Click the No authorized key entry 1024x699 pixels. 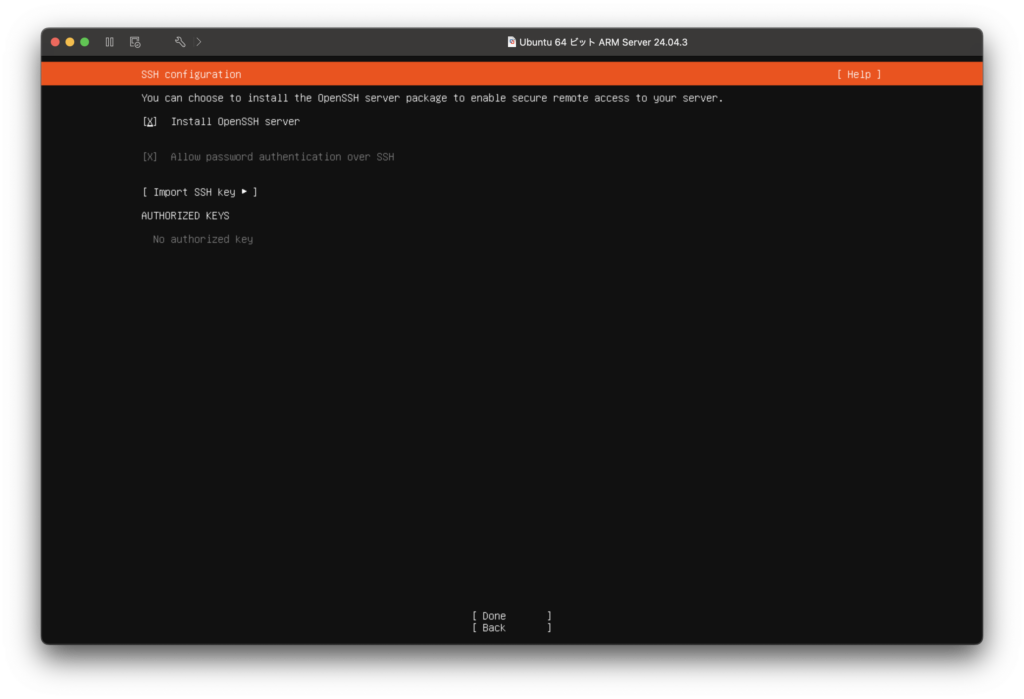coord(202,240)
